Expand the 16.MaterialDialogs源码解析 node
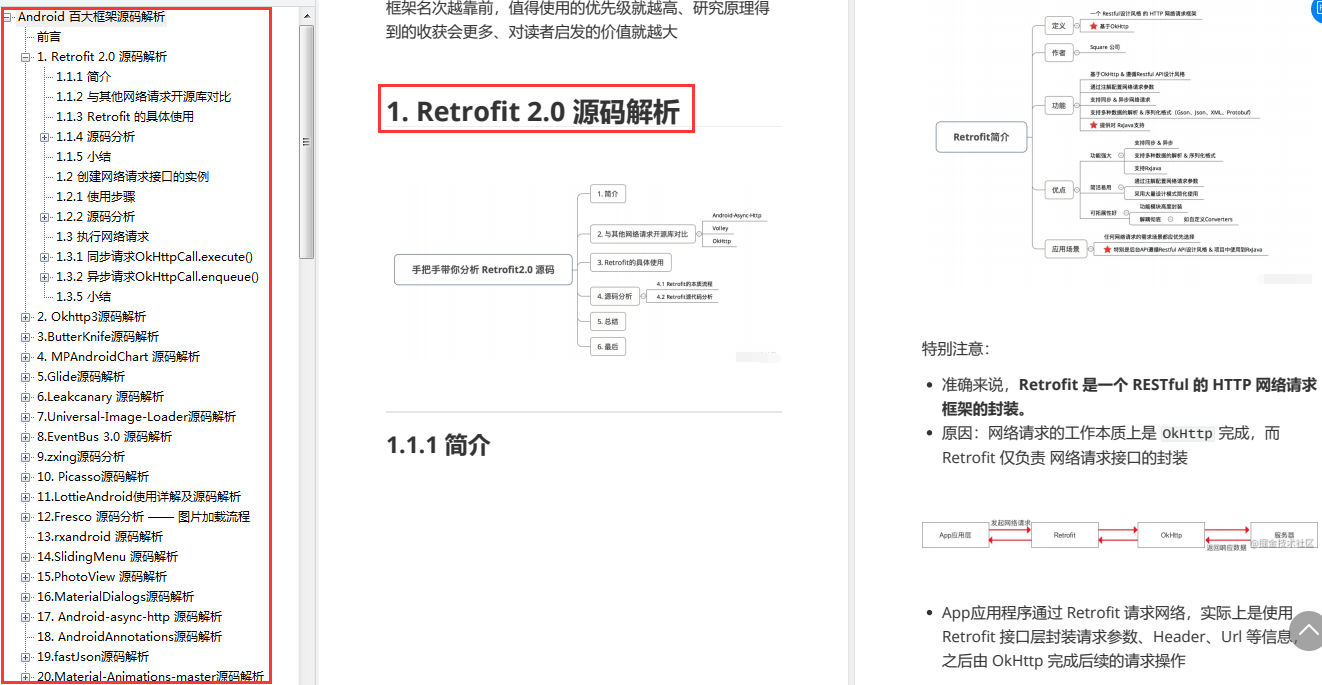Viewport: 1322px width, 685px height. coord(26,597)
